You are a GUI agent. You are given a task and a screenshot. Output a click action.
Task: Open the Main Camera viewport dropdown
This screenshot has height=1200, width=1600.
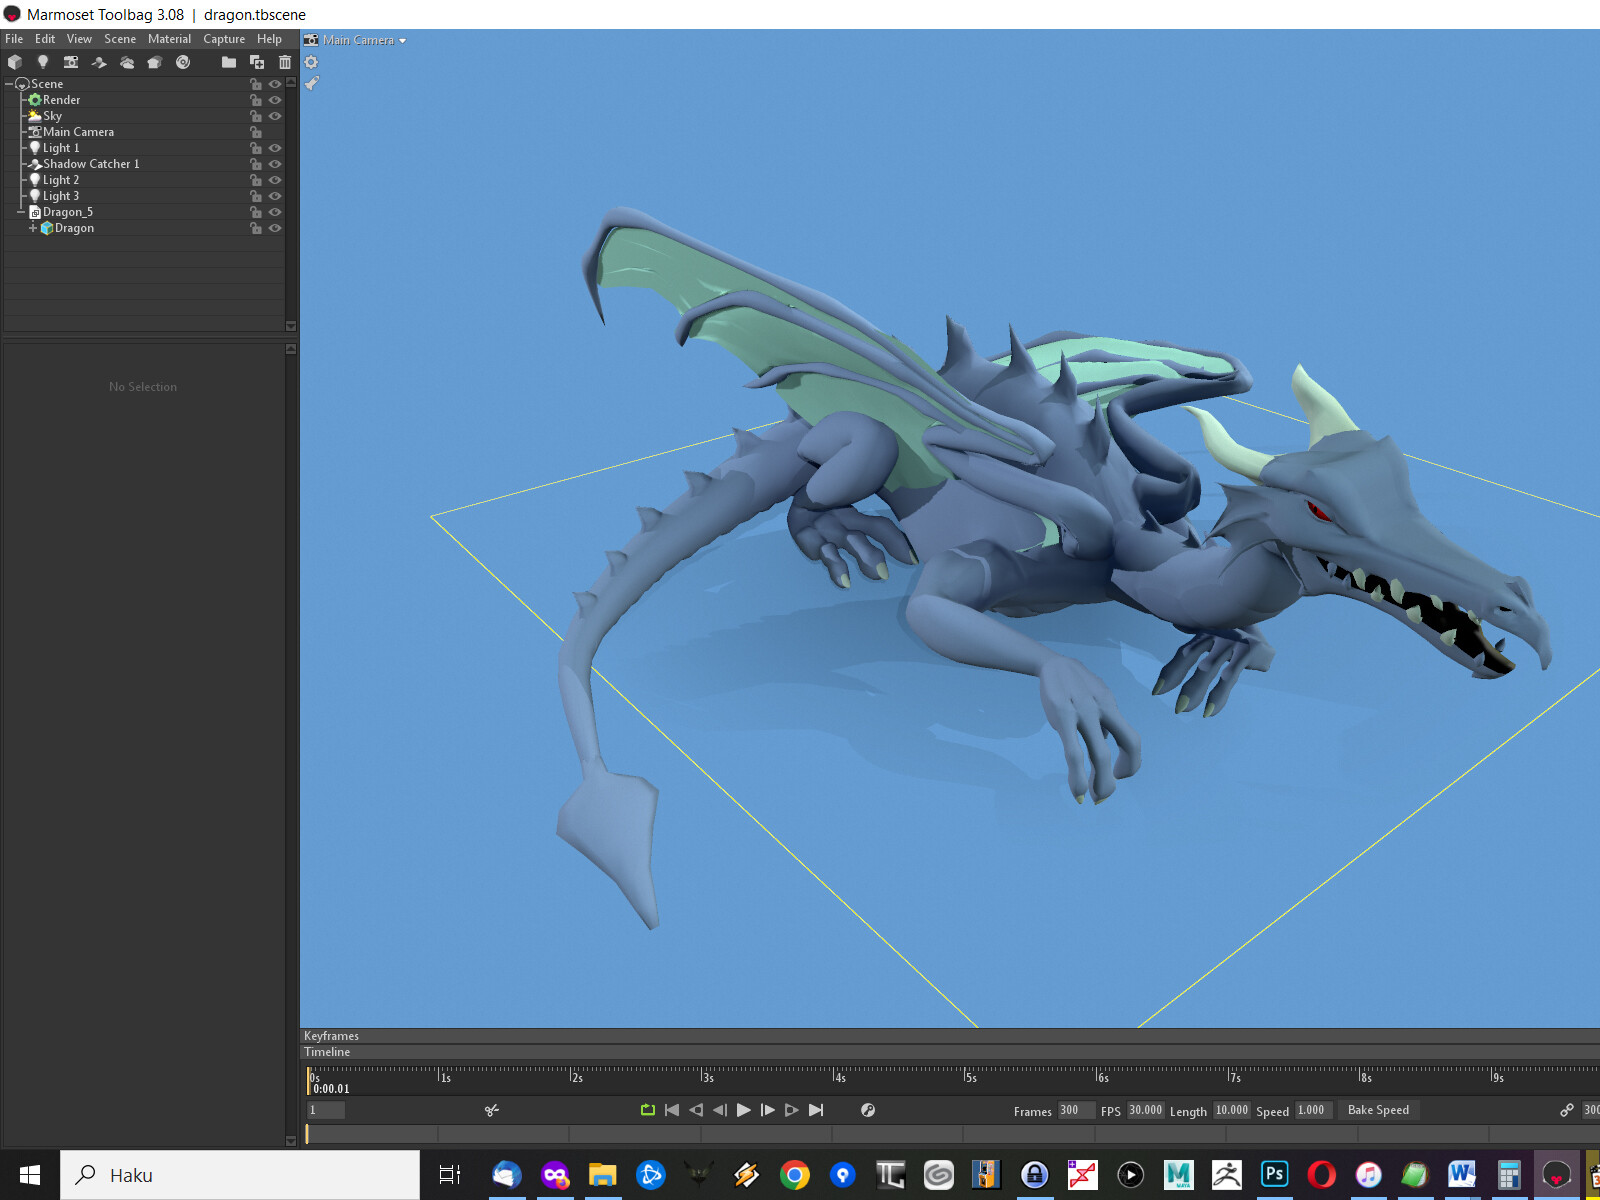tap(402, 41)
